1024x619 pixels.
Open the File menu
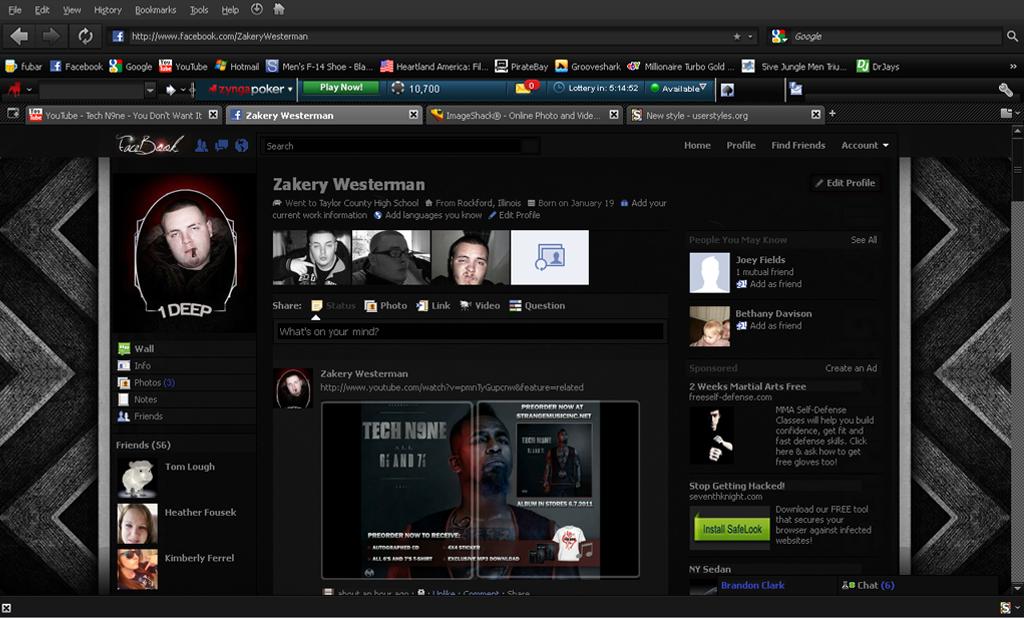[14, 10]
